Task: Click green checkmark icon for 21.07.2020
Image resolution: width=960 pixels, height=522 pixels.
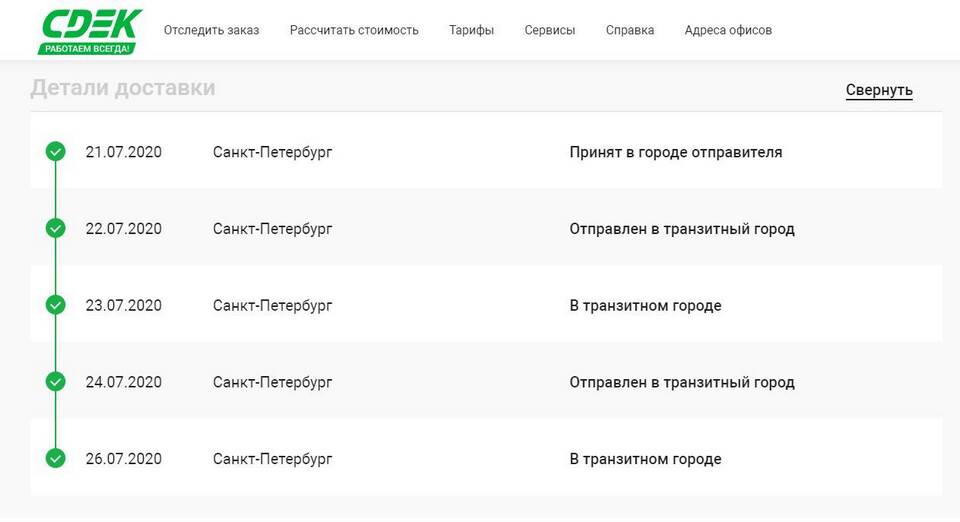Action: 56,152
